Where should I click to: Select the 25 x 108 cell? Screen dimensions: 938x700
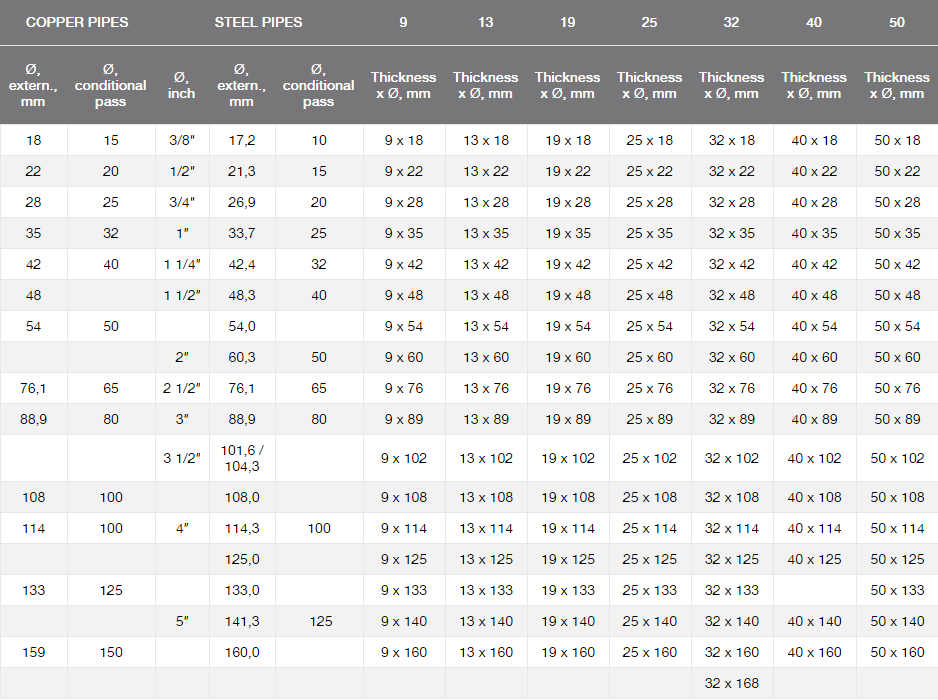point(649,497)
